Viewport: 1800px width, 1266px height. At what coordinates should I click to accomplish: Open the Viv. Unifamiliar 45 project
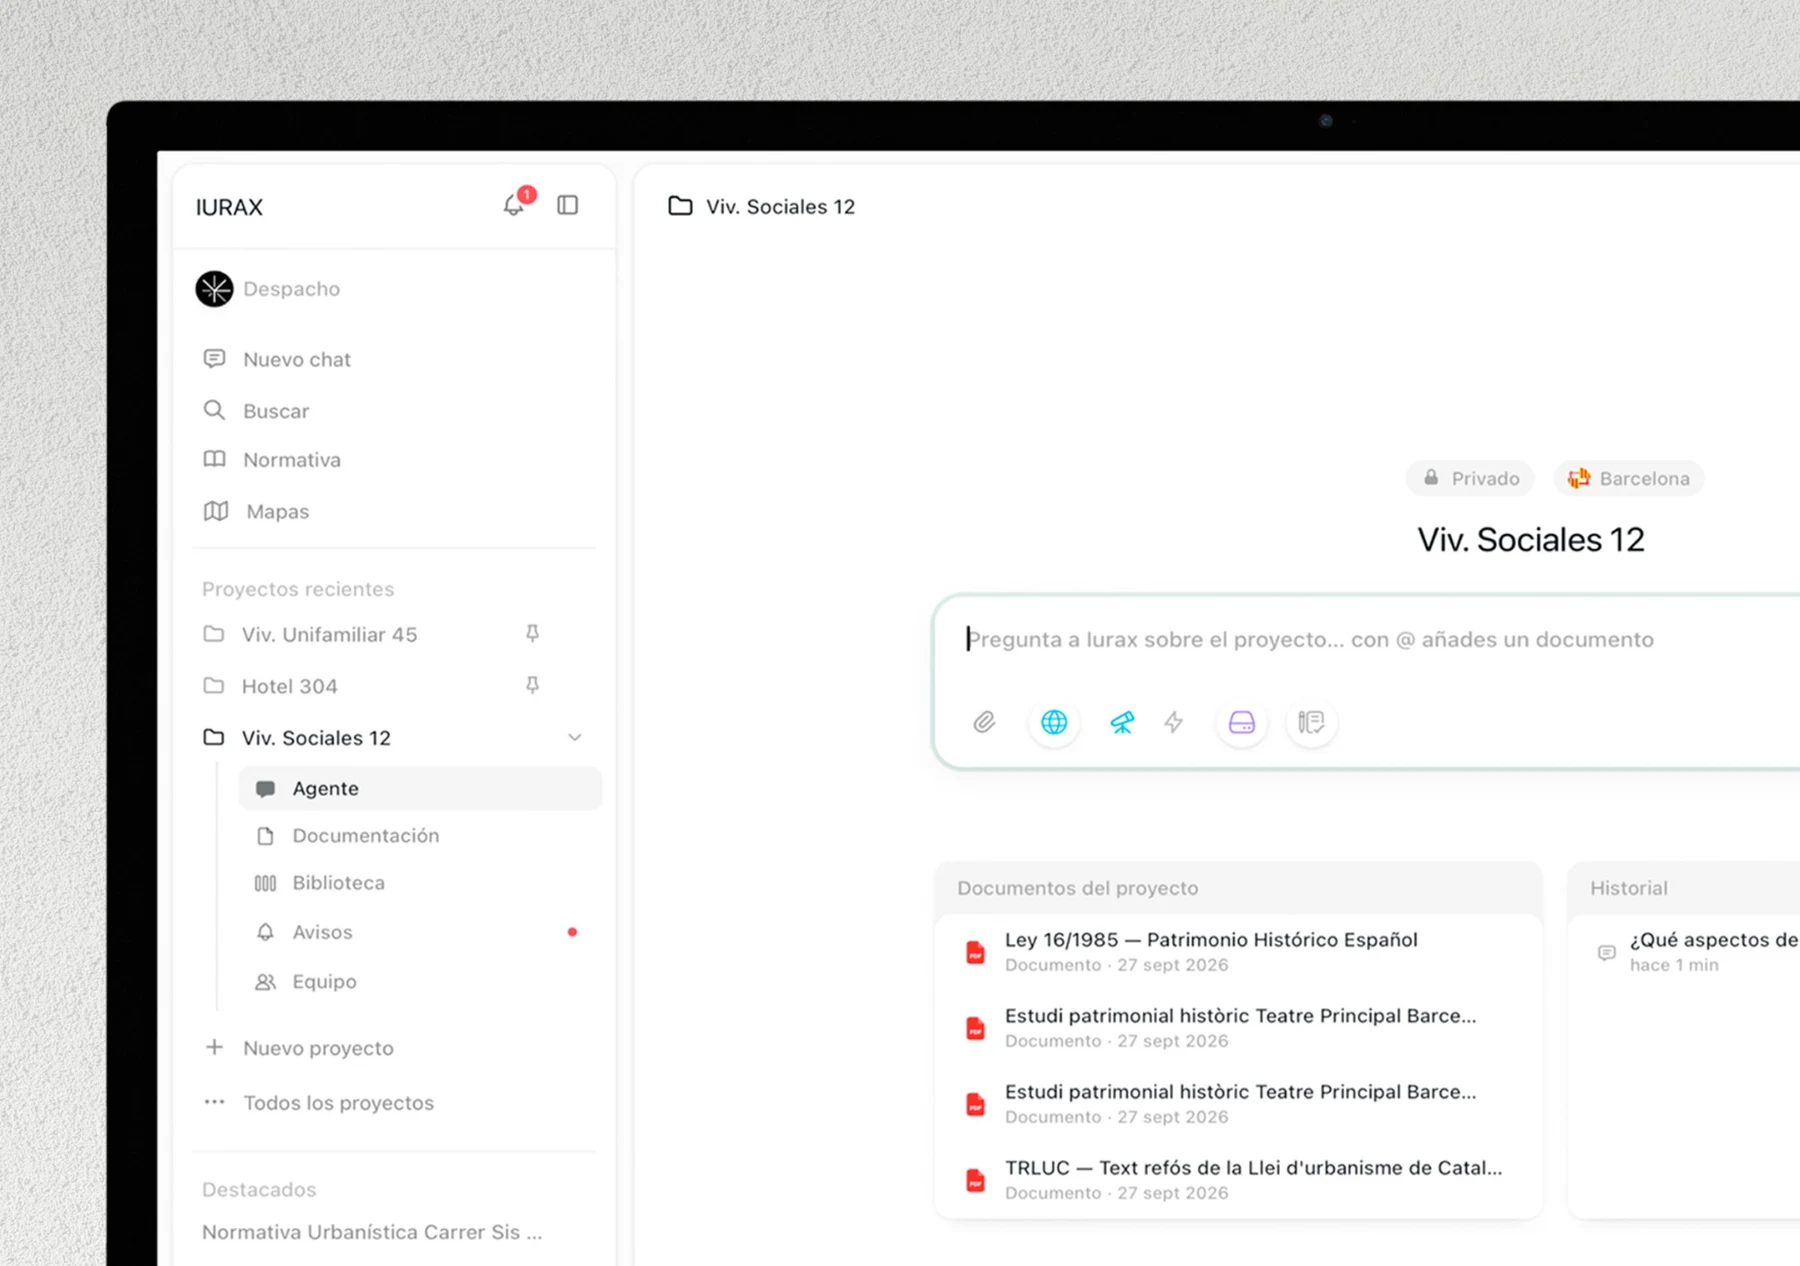[x=329, y=635]
